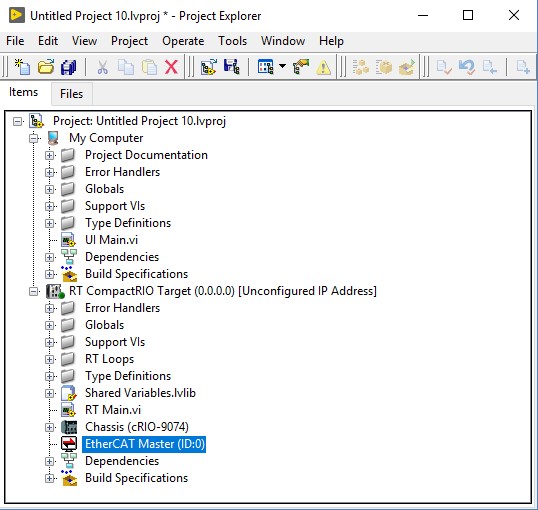Image resolution: width=538 pixels, height=510 pixels.
Task: Collapse the My Computer tree node
Action: click(34, 138)
